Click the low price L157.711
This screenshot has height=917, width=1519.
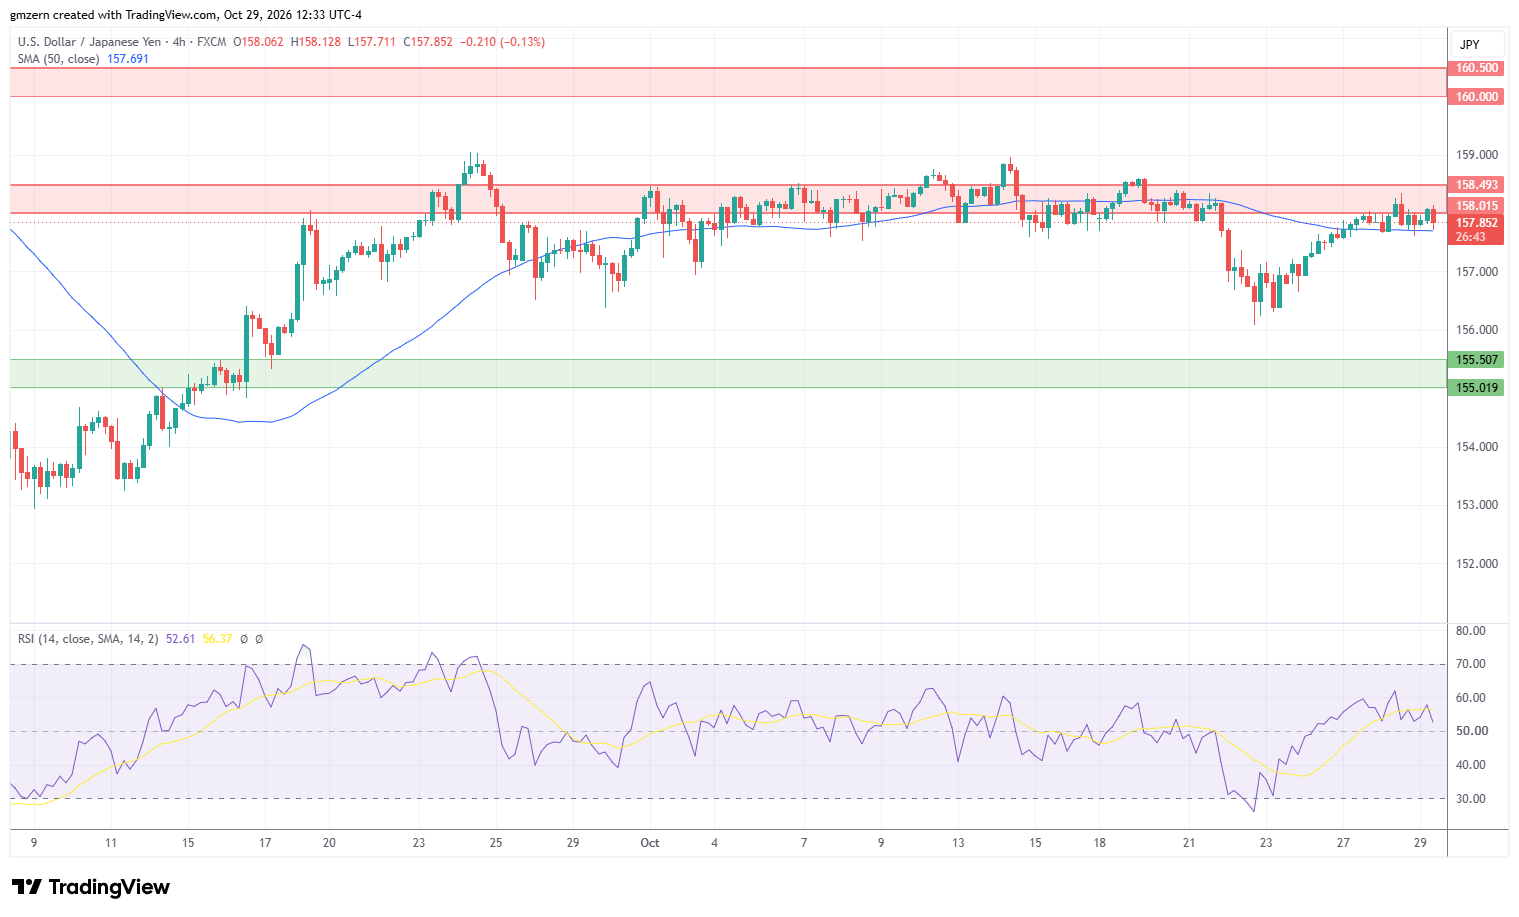(x=372, y=42)
